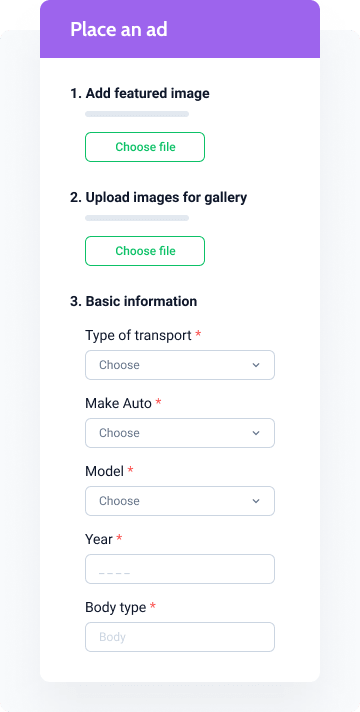Click the Year field label
This screenshot has width=360, height=712.
point(99,539)
